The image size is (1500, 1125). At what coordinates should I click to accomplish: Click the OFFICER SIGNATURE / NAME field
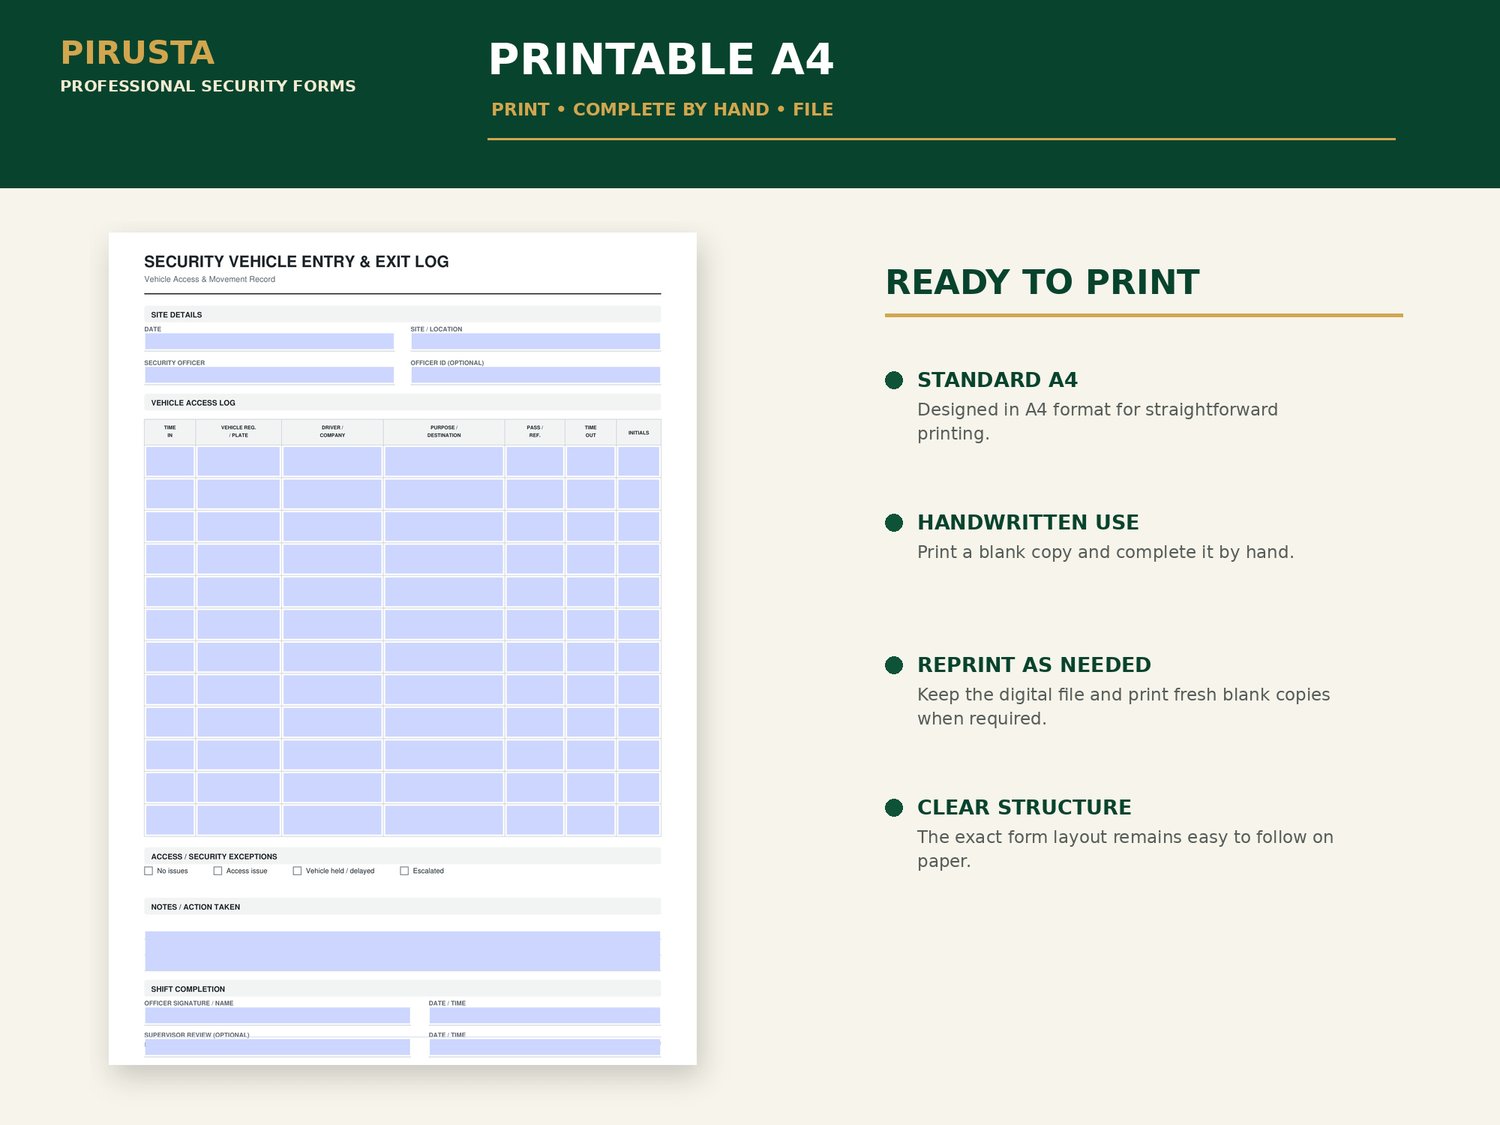[277, 1015]
